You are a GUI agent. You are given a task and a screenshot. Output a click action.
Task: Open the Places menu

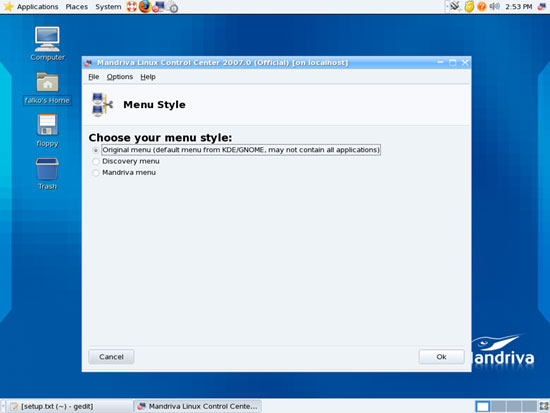(77, 7)
